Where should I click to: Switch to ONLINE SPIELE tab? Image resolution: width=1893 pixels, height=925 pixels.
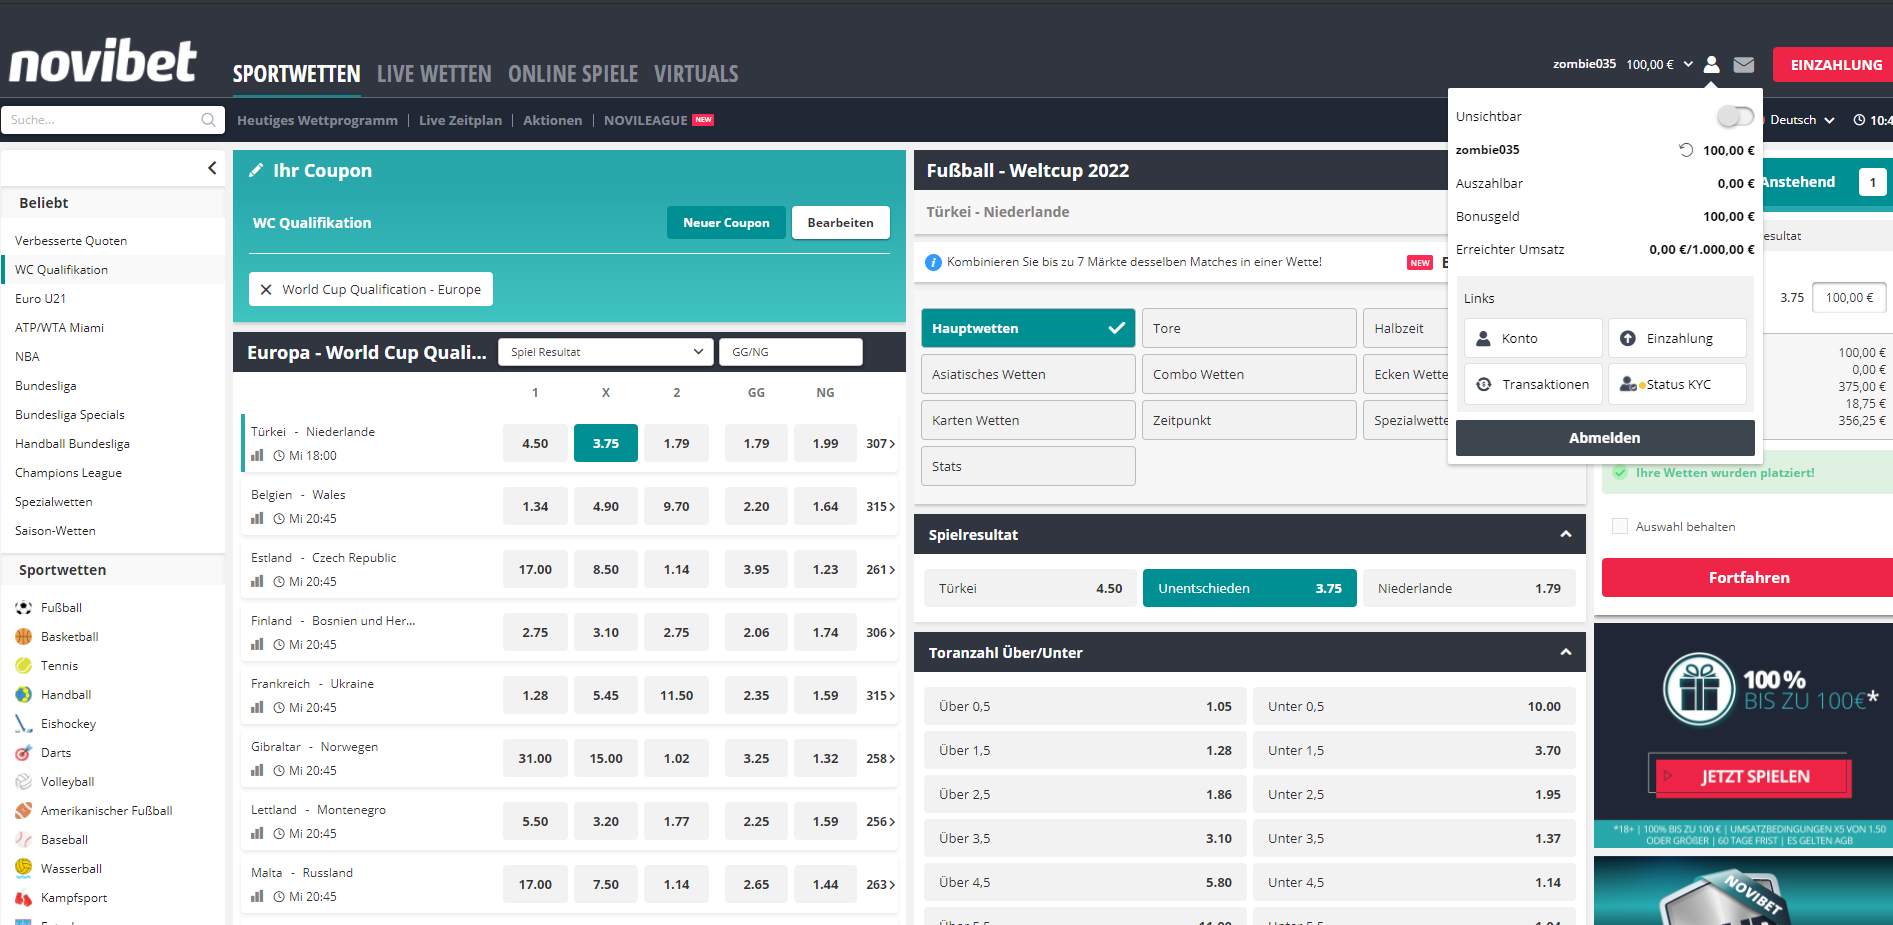click(x=573, y=74)
